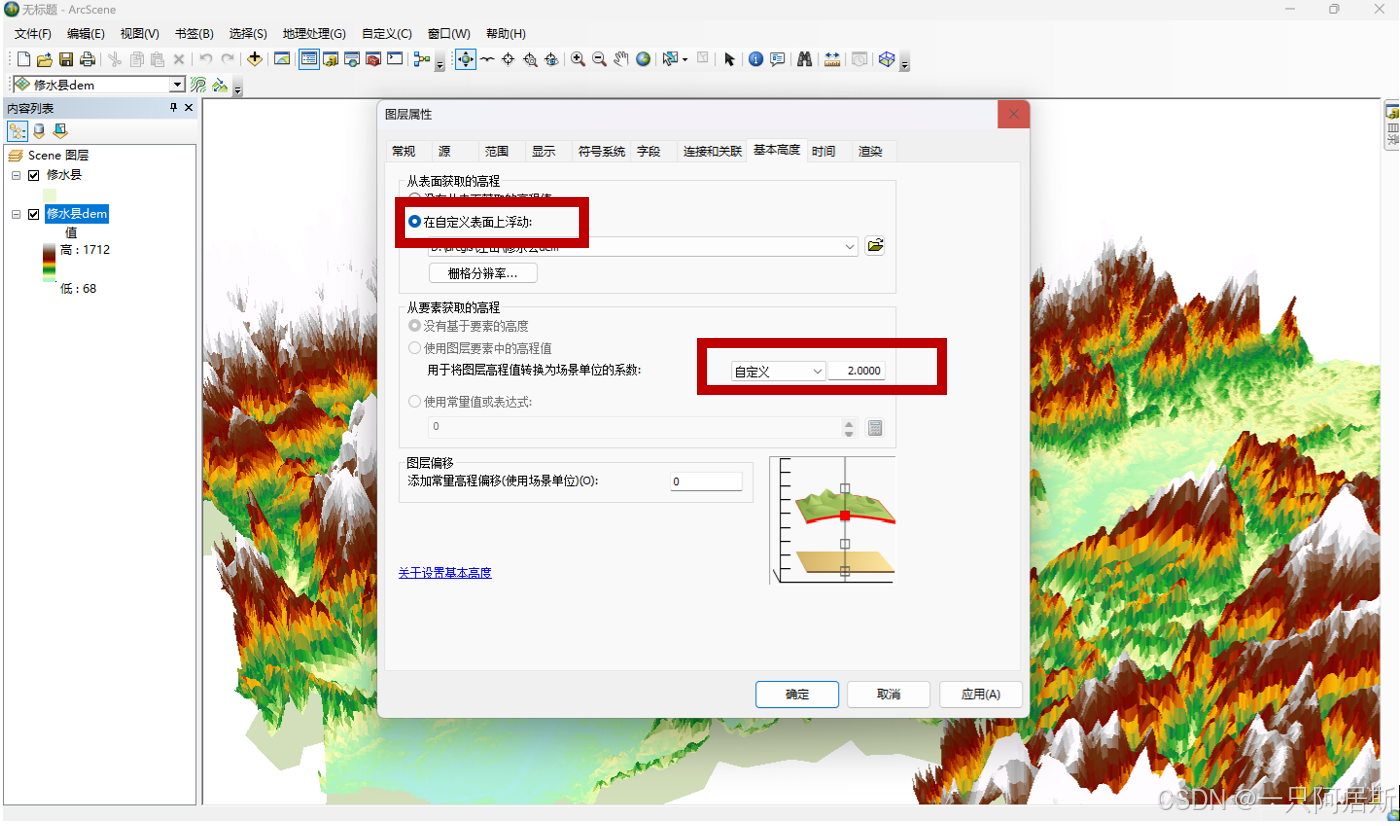This screenshot has width=1400, height=826.
Task: Select 没有基于要素的高度 radio option
Action: click(414, 326)
